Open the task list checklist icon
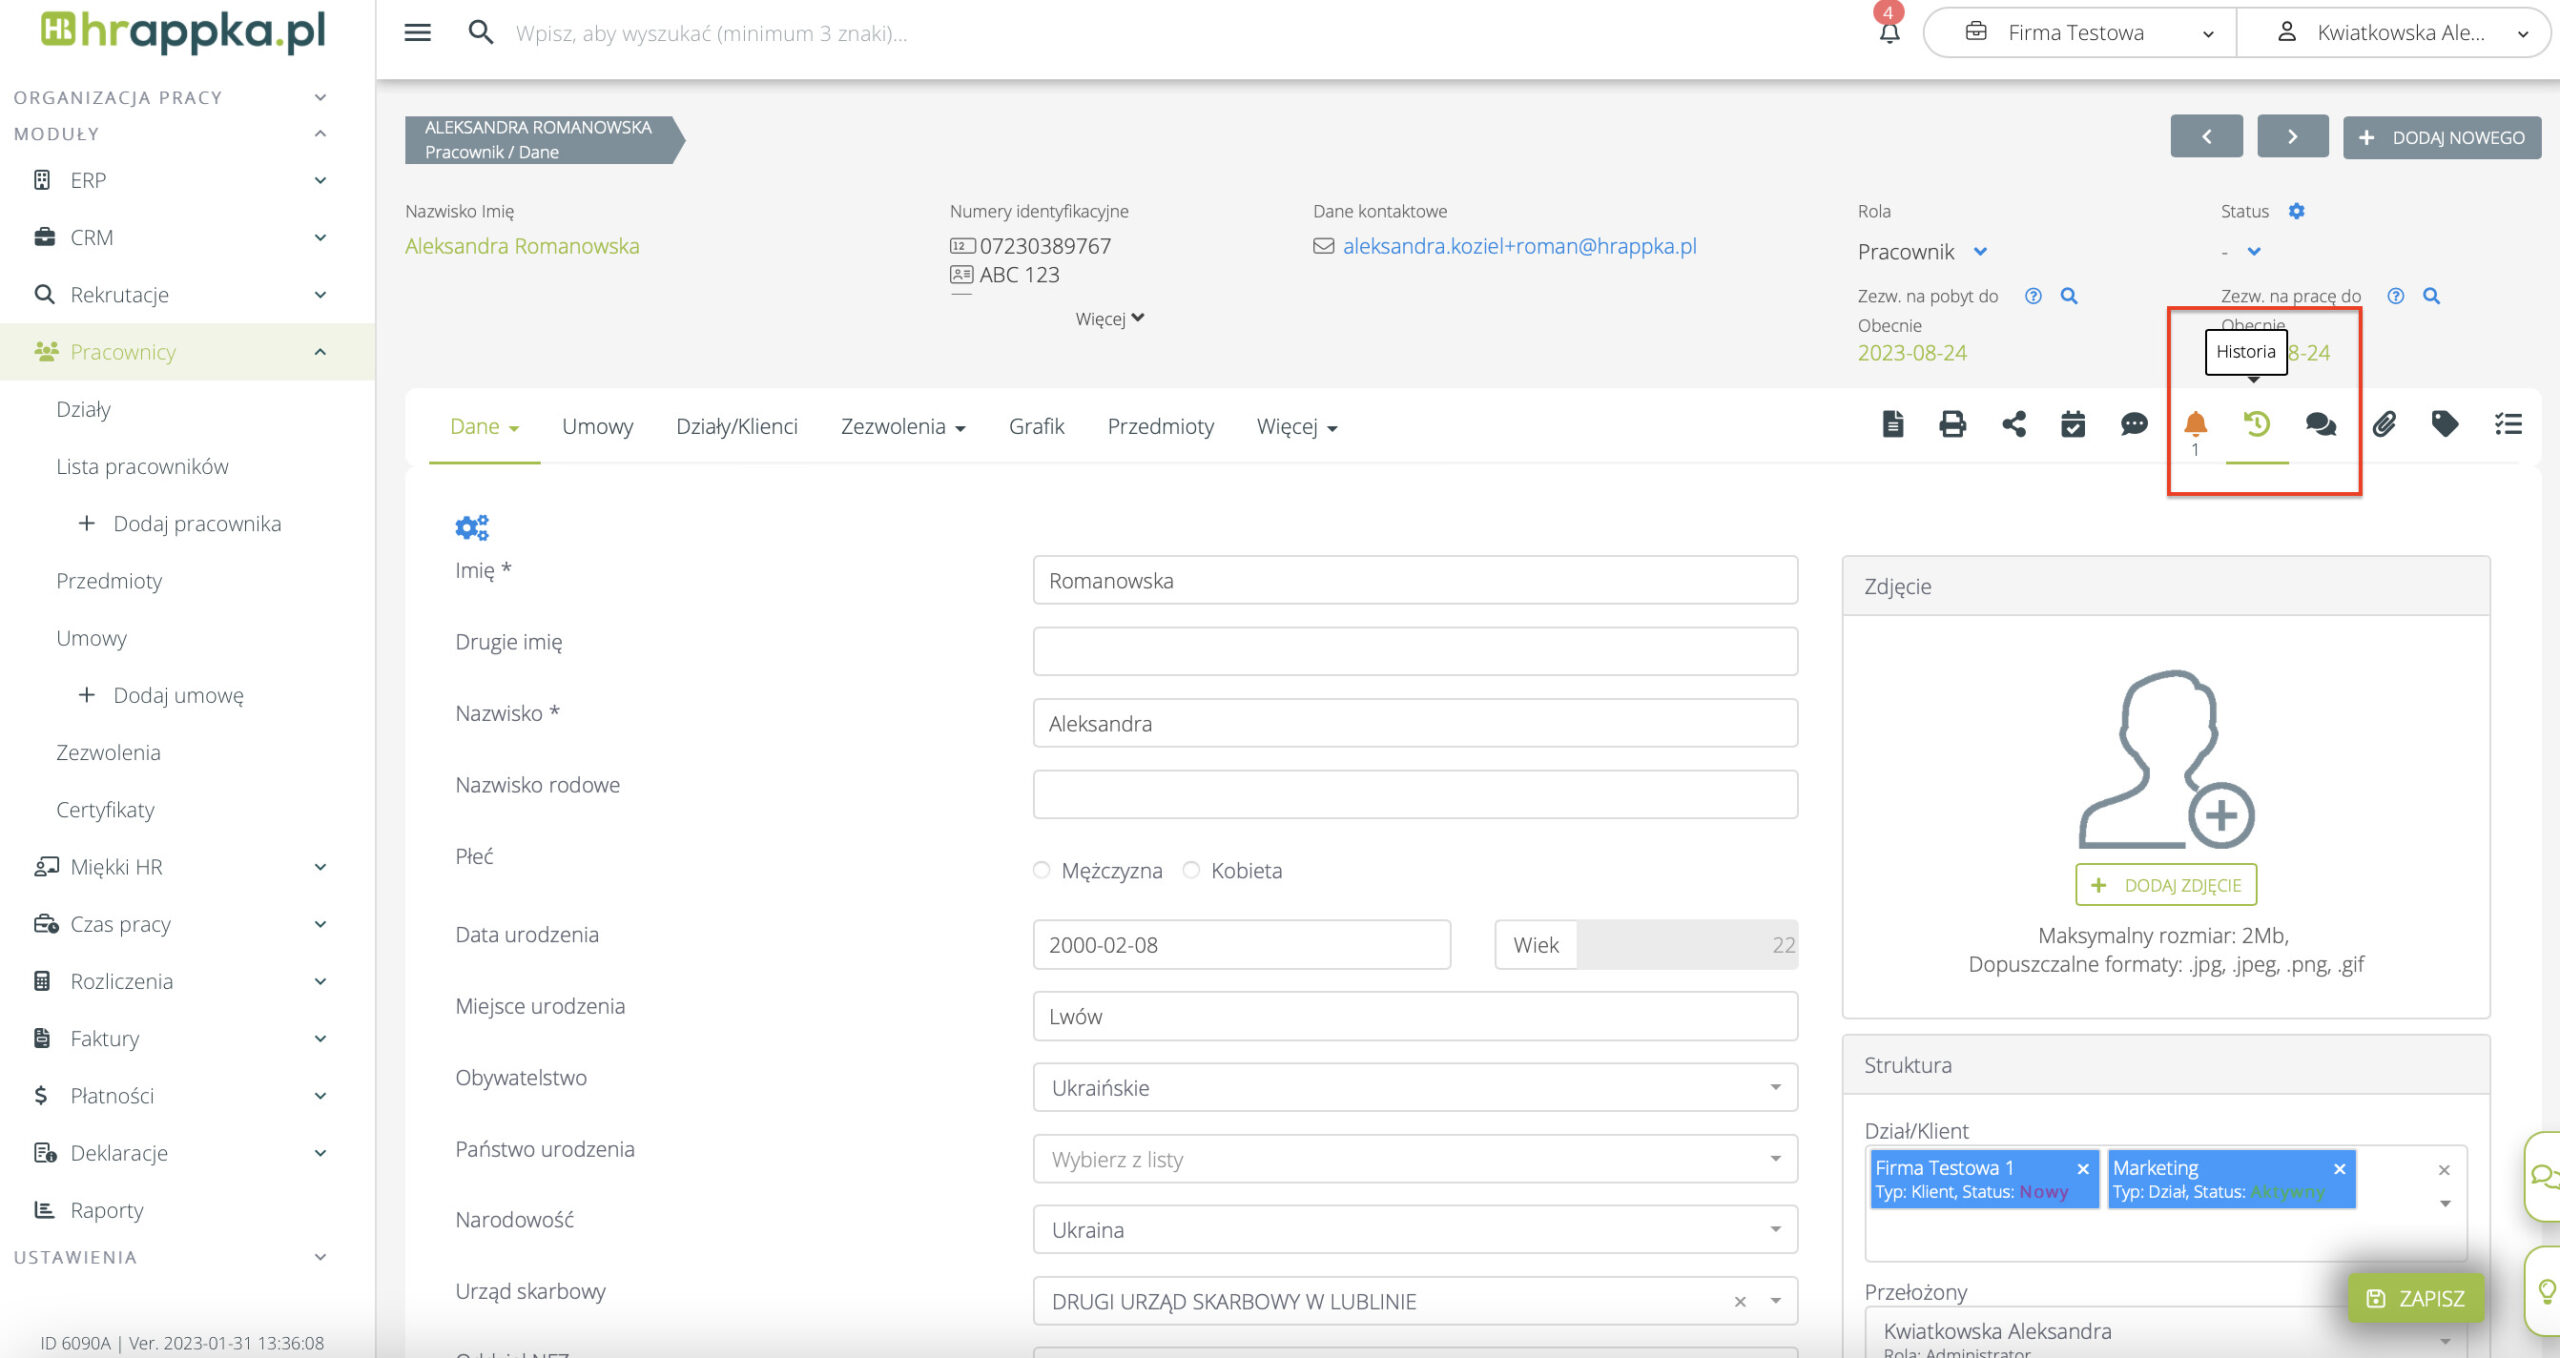 click(x=2507, y=425)
